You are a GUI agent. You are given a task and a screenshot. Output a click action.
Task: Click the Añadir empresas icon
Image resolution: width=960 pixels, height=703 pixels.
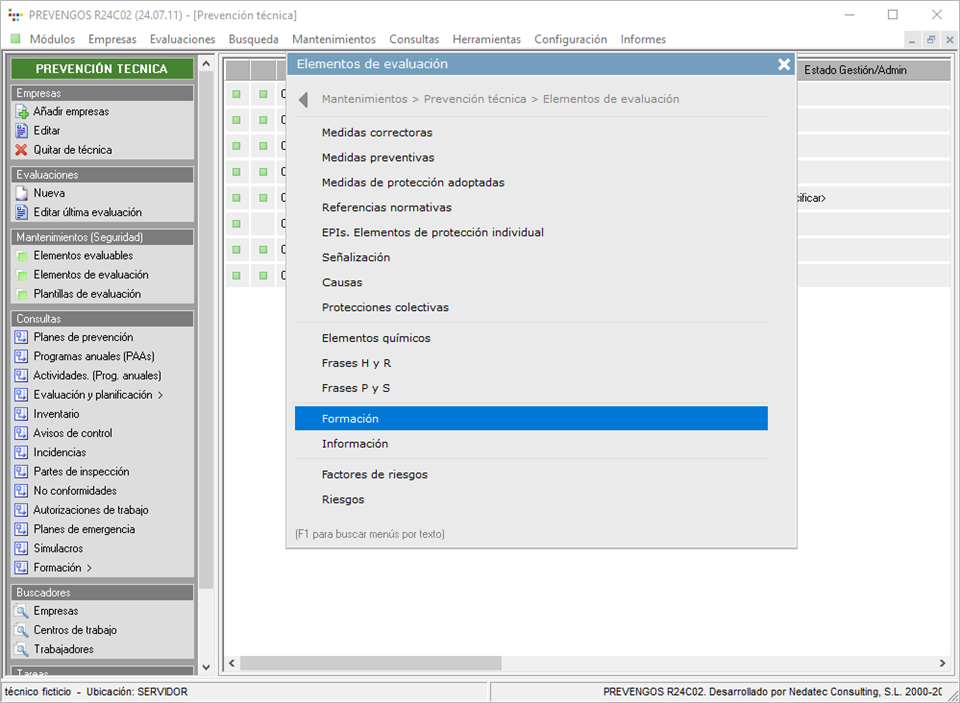click(23, 112)
